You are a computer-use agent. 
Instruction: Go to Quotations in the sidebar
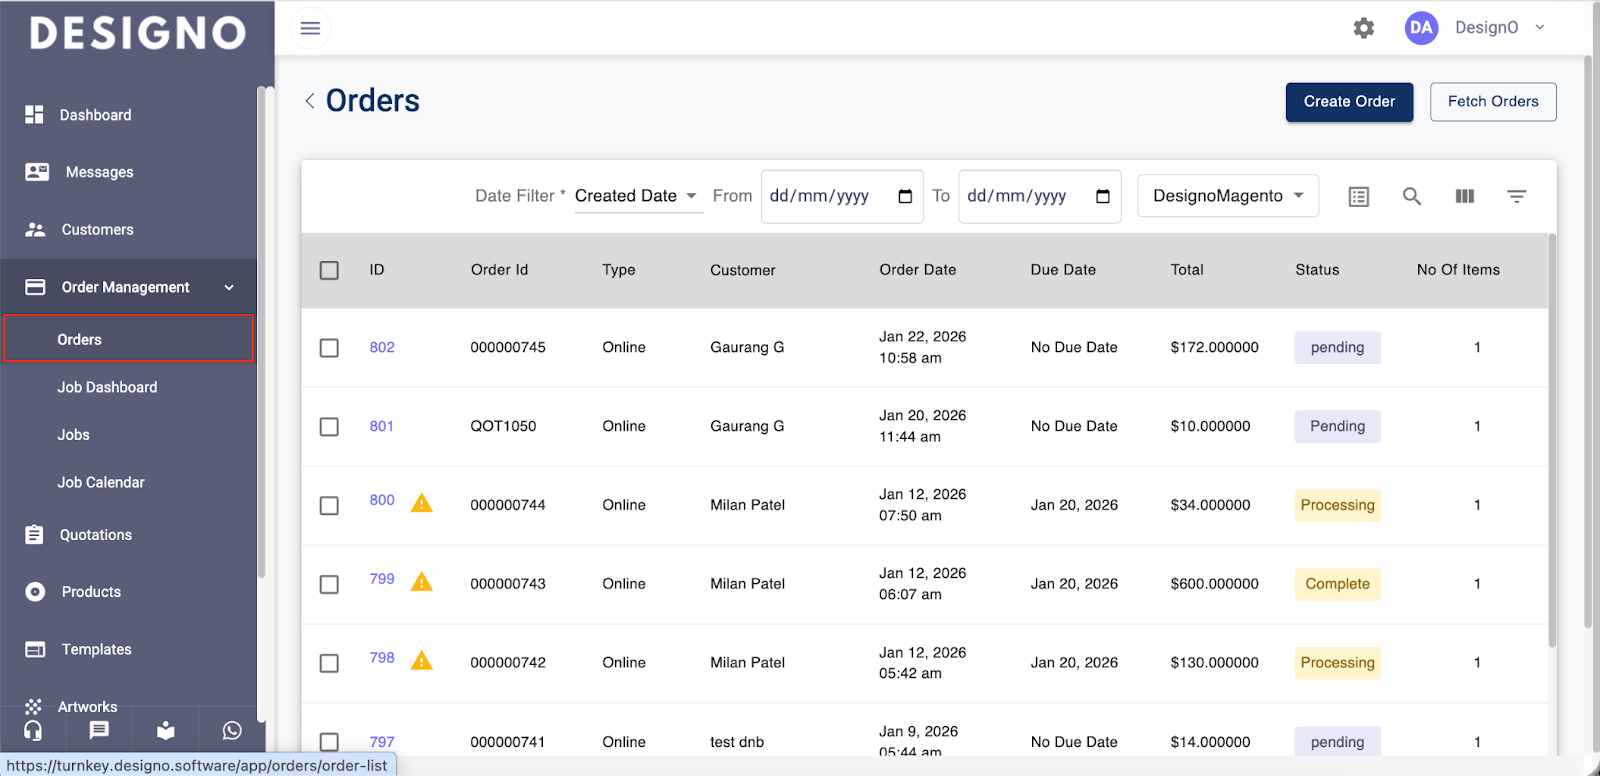pos(96,535)
